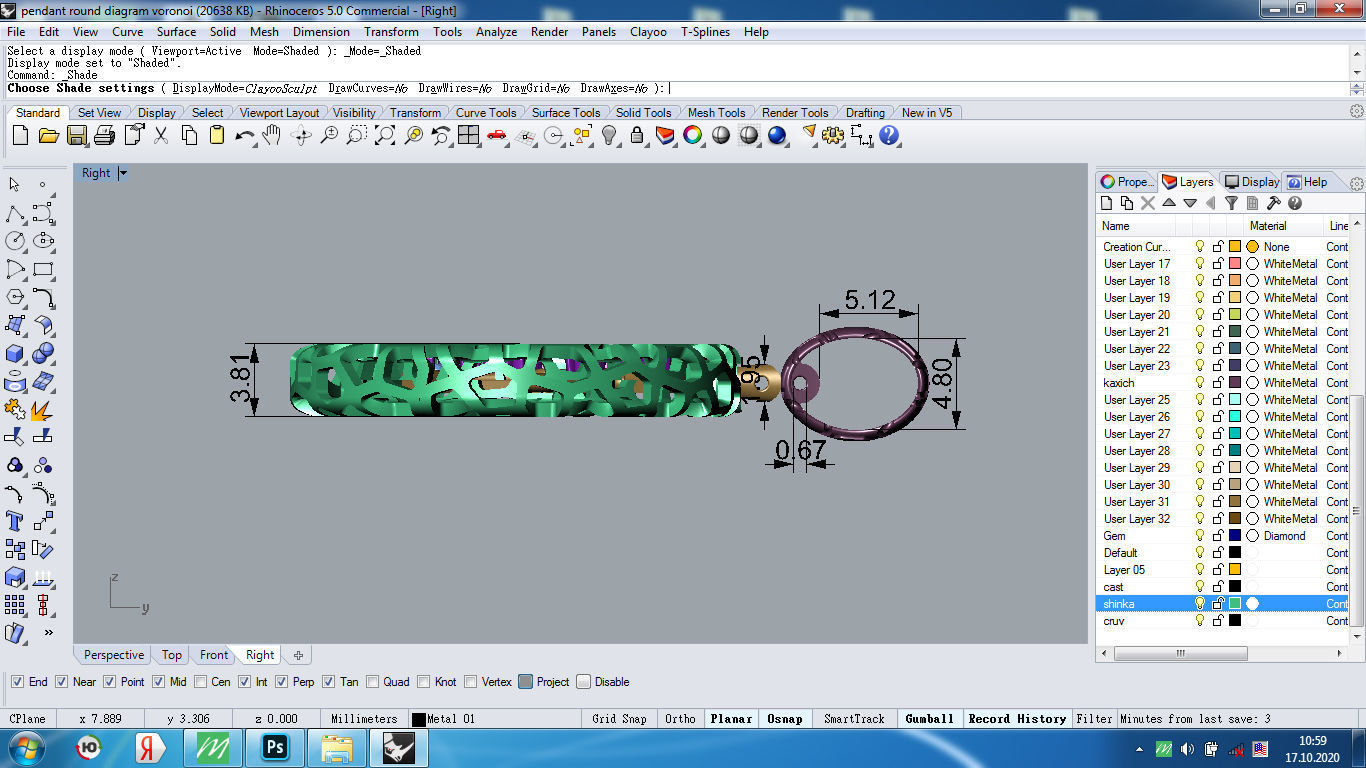The image size is (1366, 768).
Task: Toggle the Mid osnap checkbox
Action: [158, 682]
